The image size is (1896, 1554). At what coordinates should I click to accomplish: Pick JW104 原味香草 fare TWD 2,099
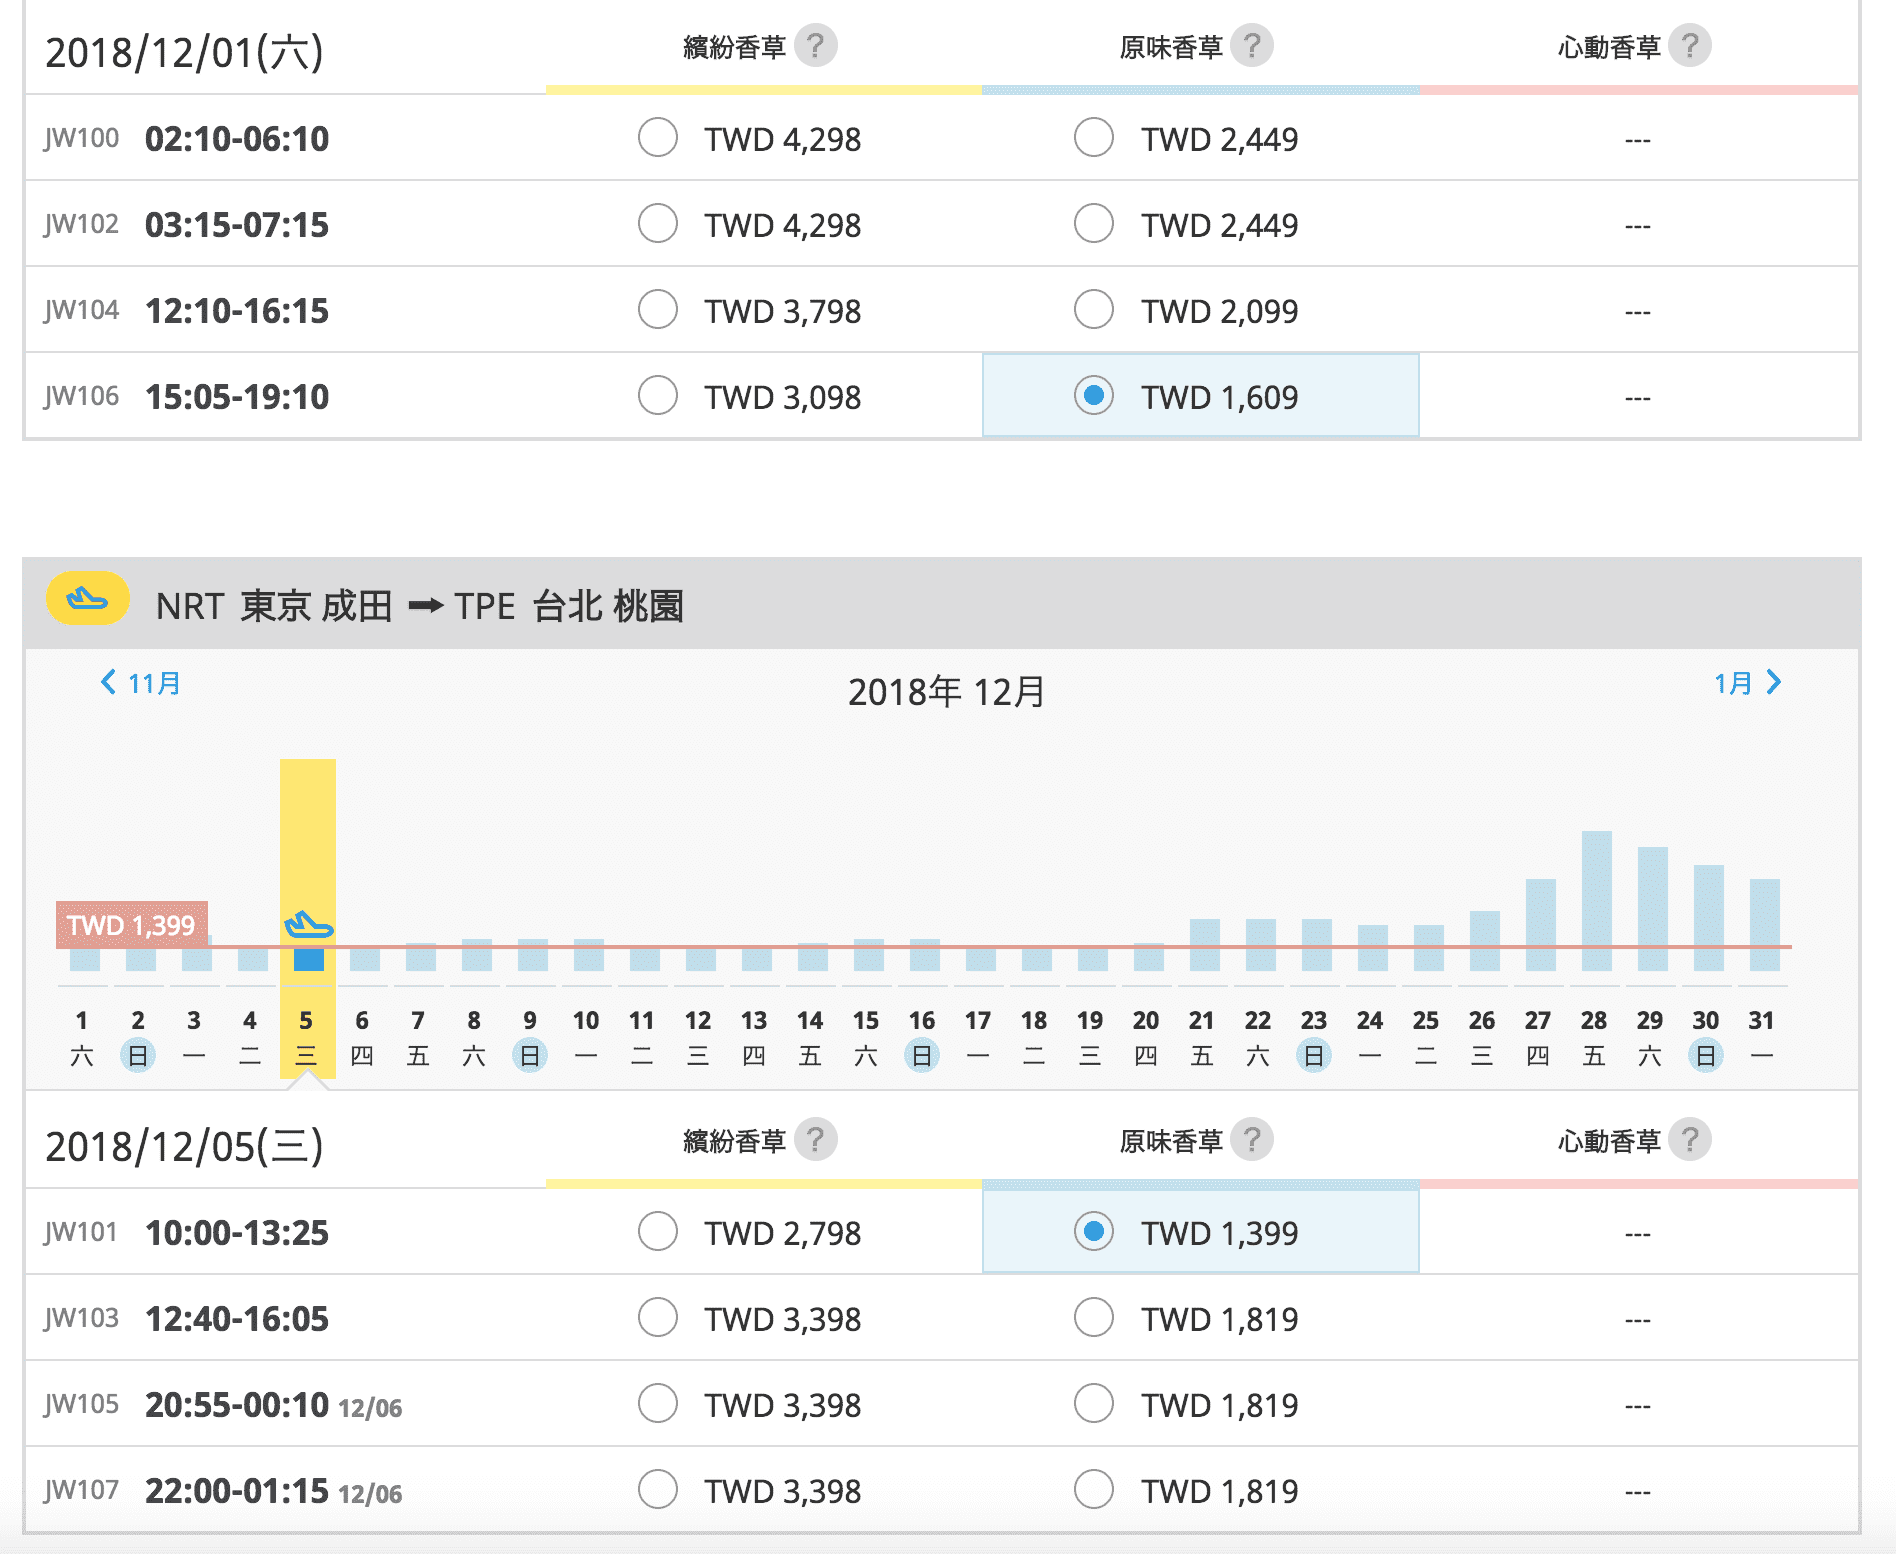pyautogui.click(x=1094, y=310)
